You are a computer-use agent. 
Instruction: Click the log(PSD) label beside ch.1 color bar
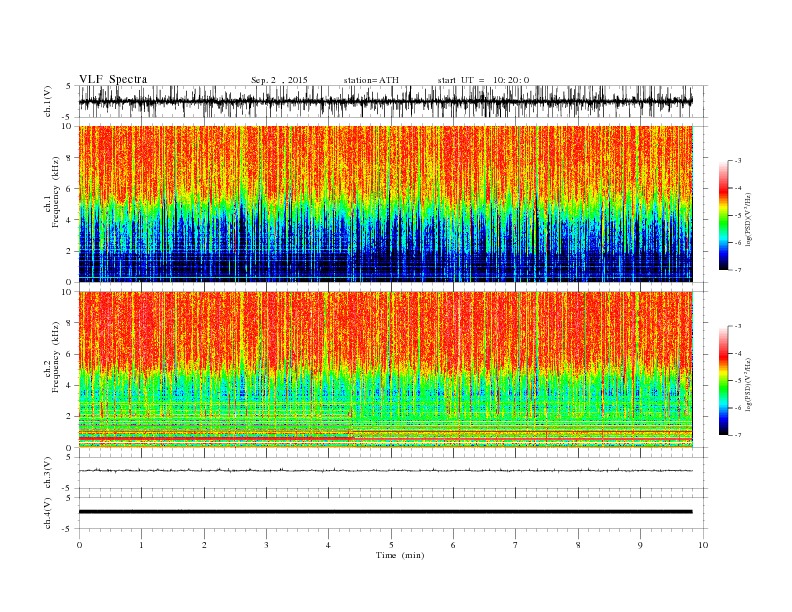click(x=748, y=219)
